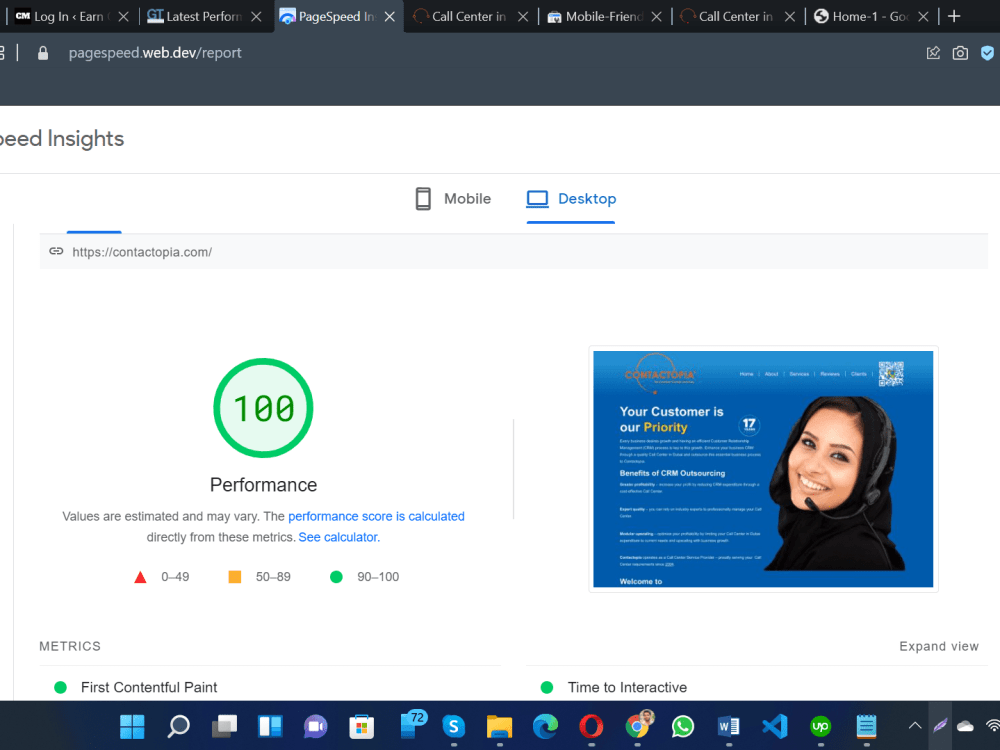Open the Windows Start menu

tap(132, 726)
